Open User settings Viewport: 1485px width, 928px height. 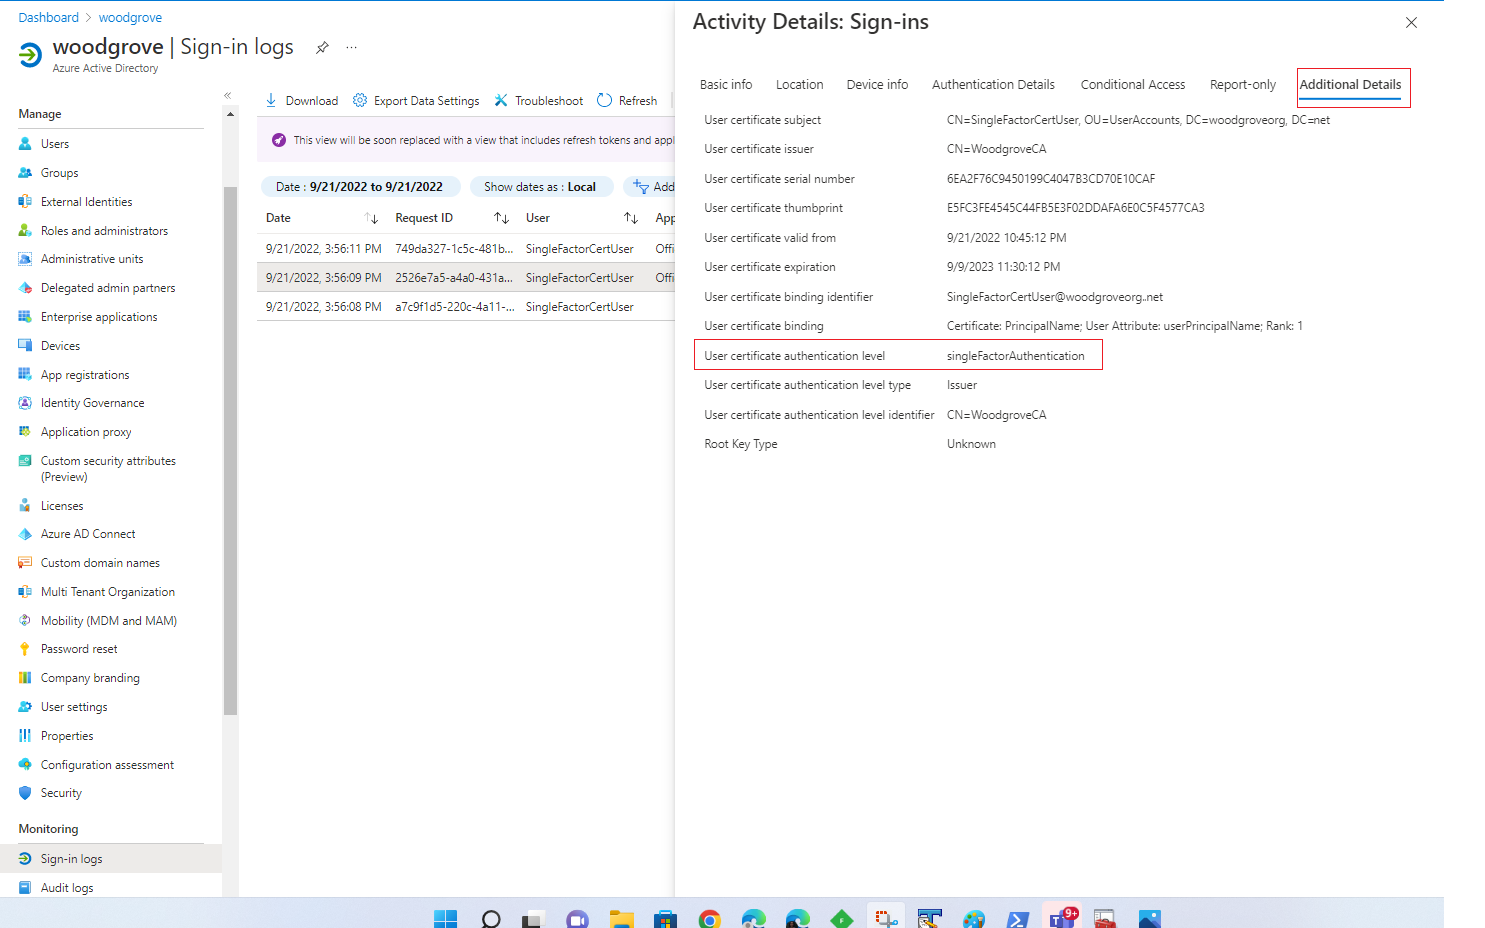74,707
